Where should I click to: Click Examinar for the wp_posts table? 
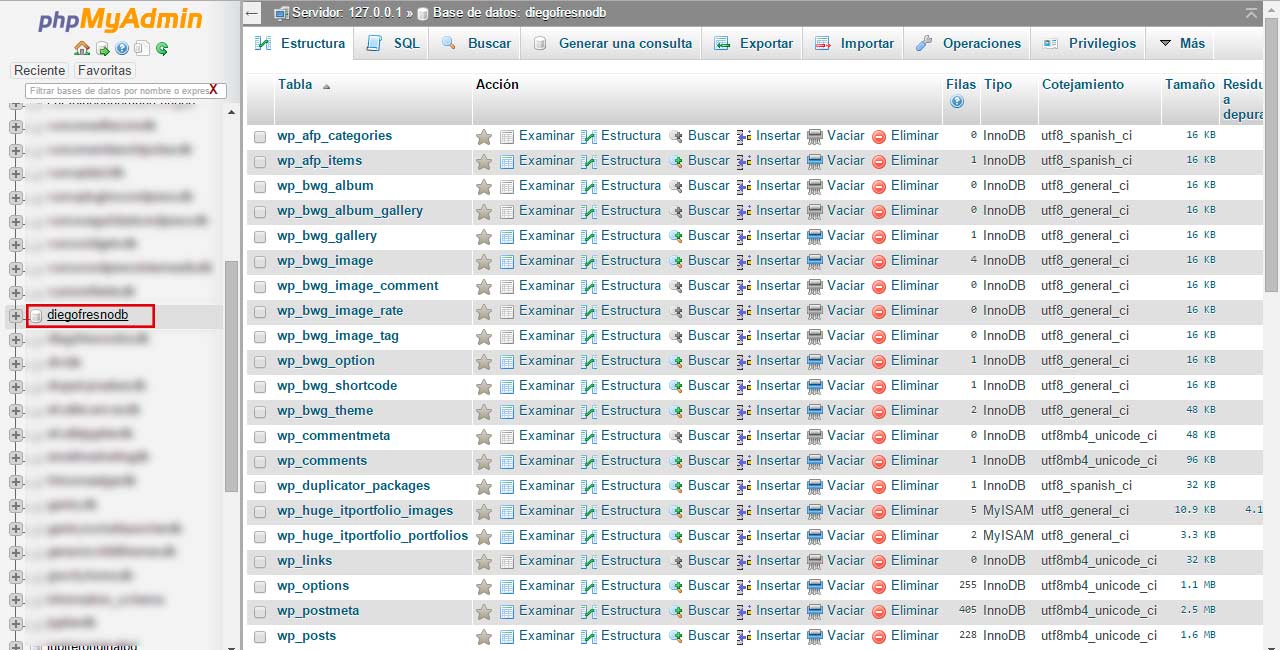pos(546,635)
